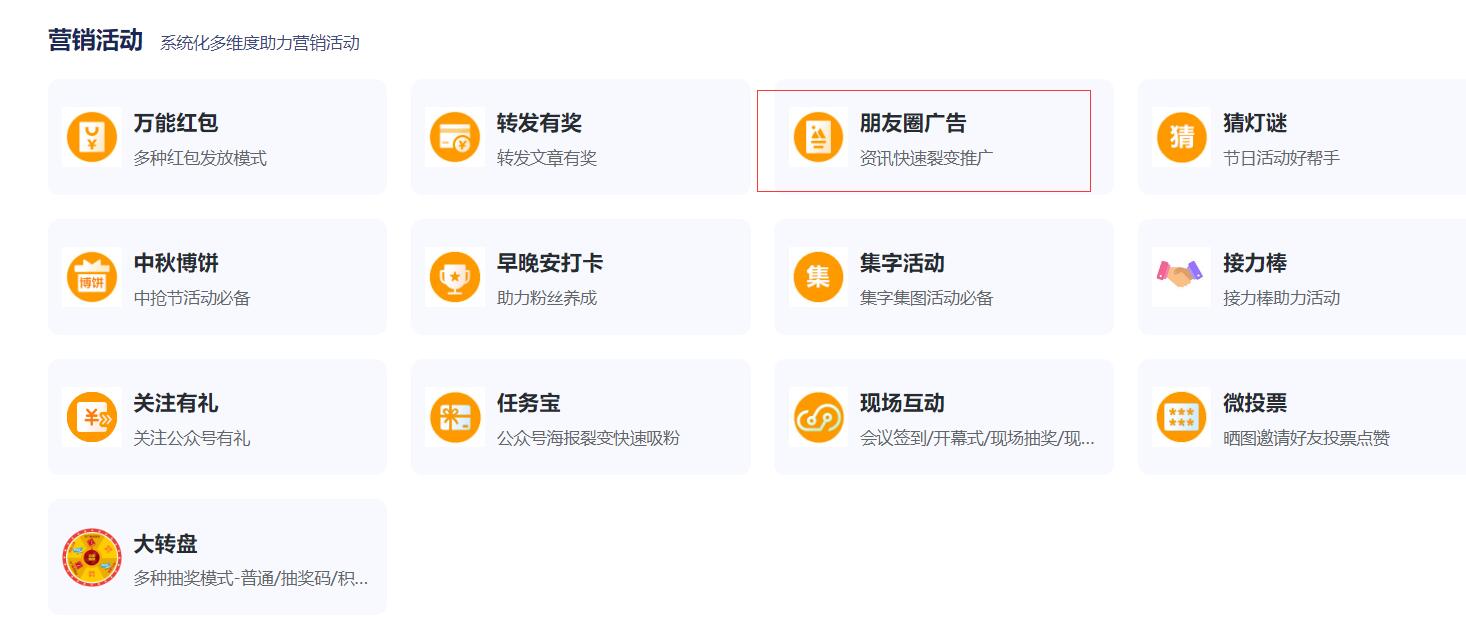The height and width of the screenshot is (630, 1466).
Task: Click the description 多种红包发放模式
Action: [x=200, y=158]
